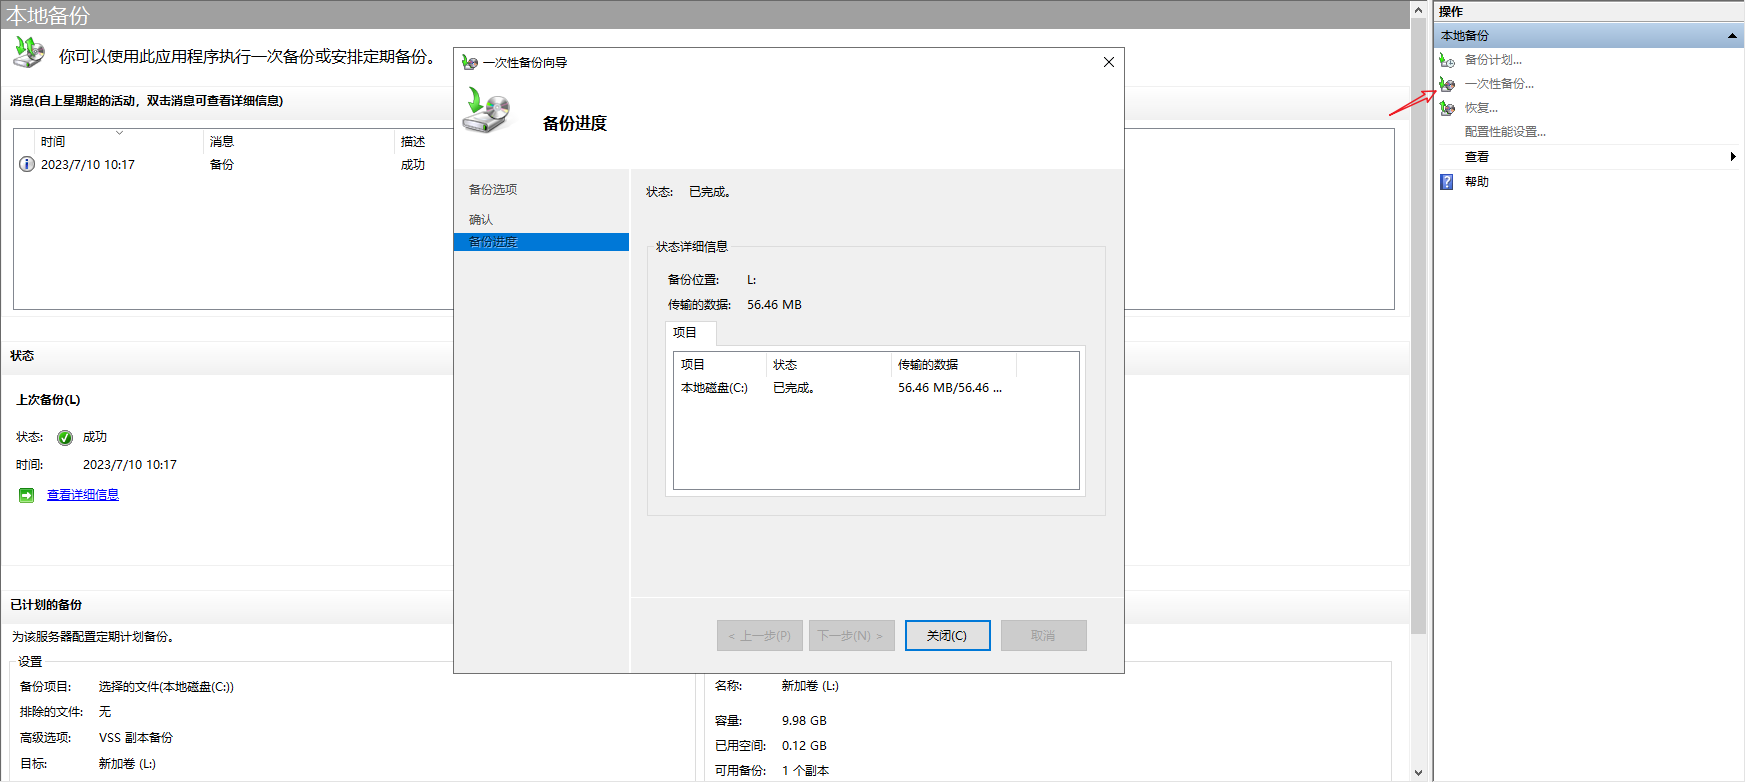Open 查看详细信息 link under last backup
The width and height of the screenshot is (1745, 782).
(x=83, y=495)
